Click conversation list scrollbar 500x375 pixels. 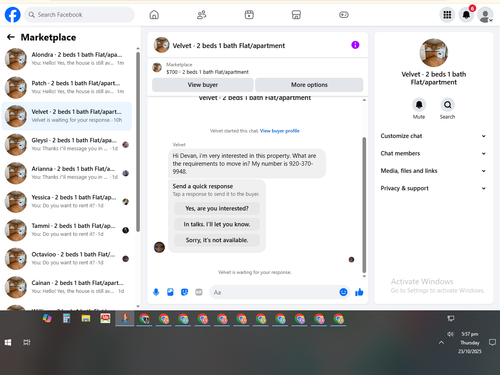pos(138,142)
